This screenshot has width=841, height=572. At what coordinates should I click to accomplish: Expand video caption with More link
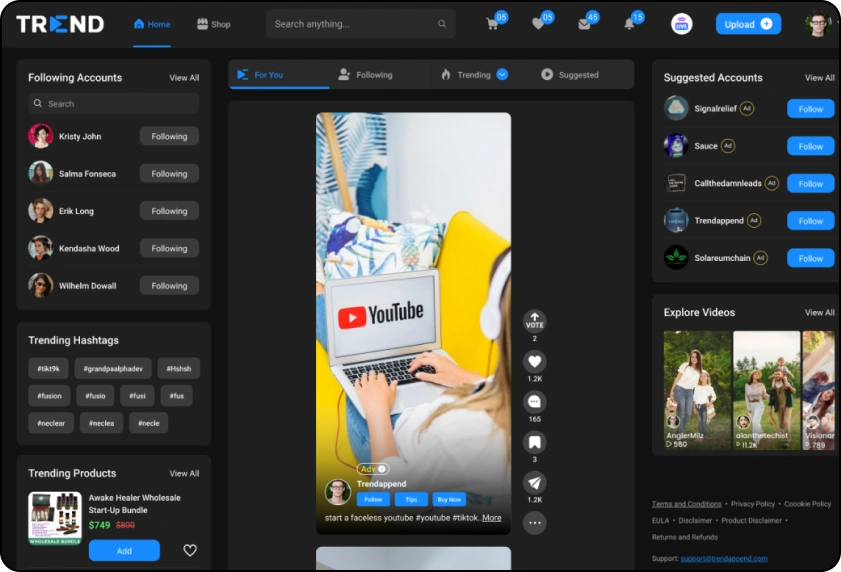tap(492, 518)
